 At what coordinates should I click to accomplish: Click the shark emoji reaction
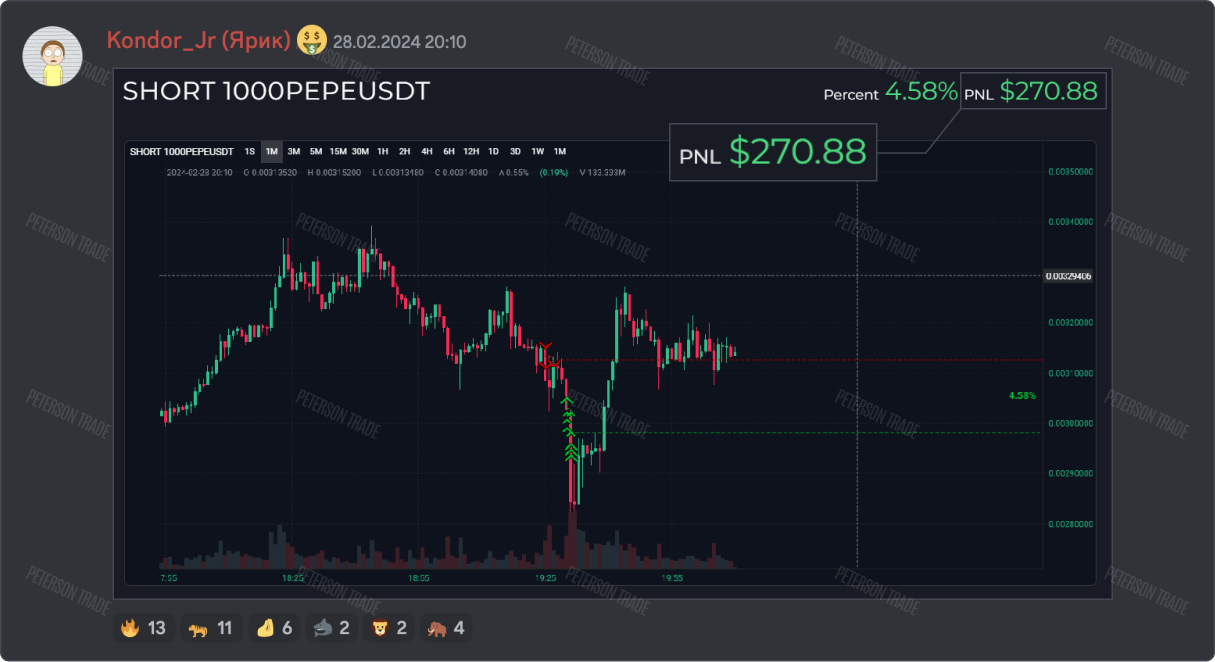click(x=330, y=628)
